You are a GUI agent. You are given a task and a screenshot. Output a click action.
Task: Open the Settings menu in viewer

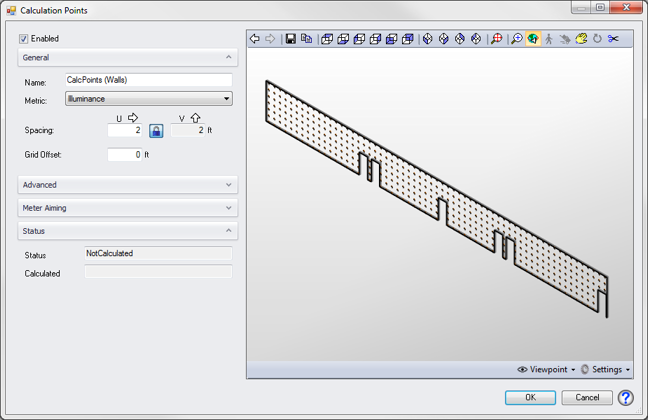click(605, 370)
